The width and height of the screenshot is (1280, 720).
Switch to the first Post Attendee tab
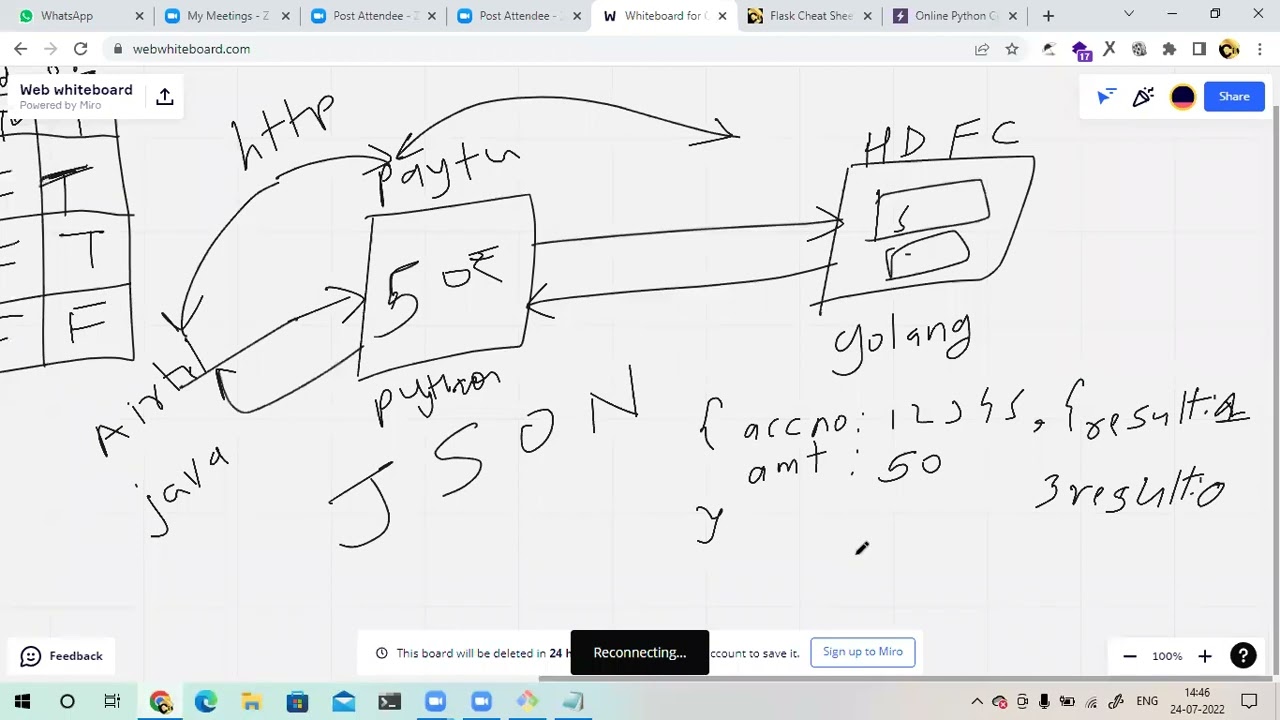pos(372,16)
